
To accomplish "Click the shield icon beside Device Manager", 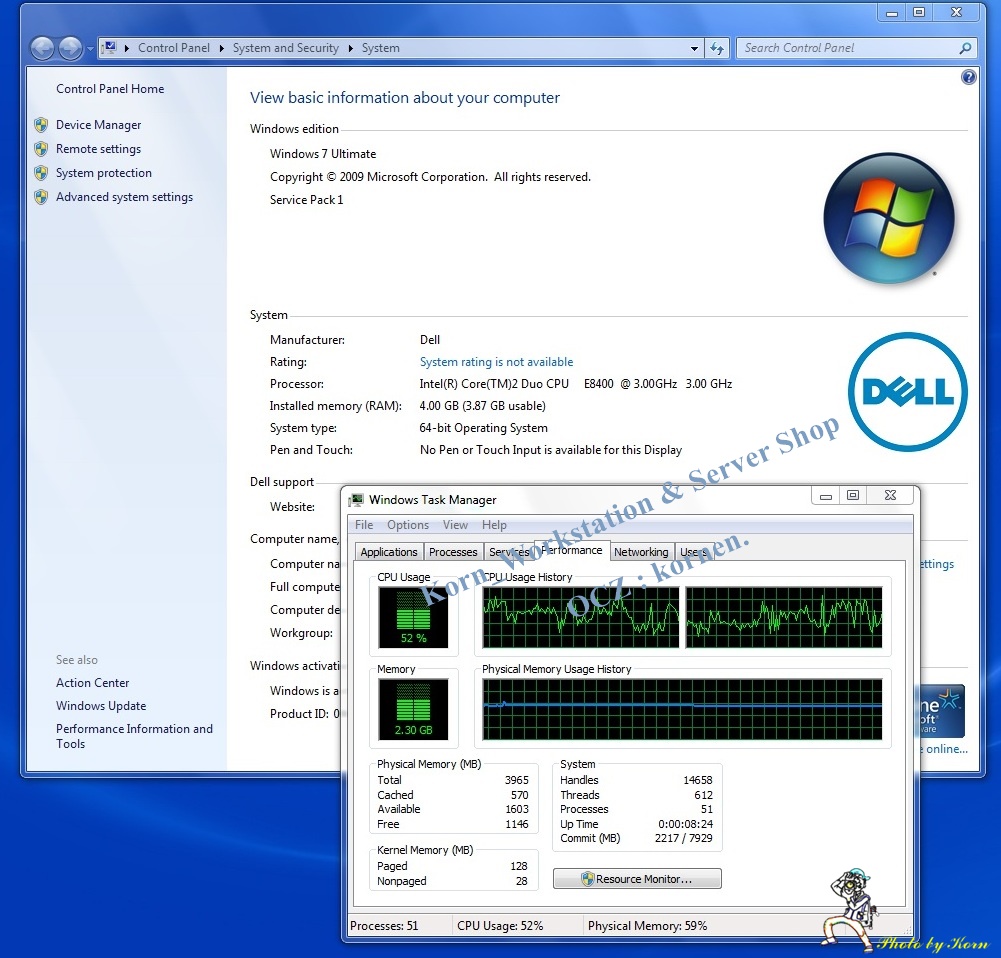I will pyautogui.click(x=41, y=124).
